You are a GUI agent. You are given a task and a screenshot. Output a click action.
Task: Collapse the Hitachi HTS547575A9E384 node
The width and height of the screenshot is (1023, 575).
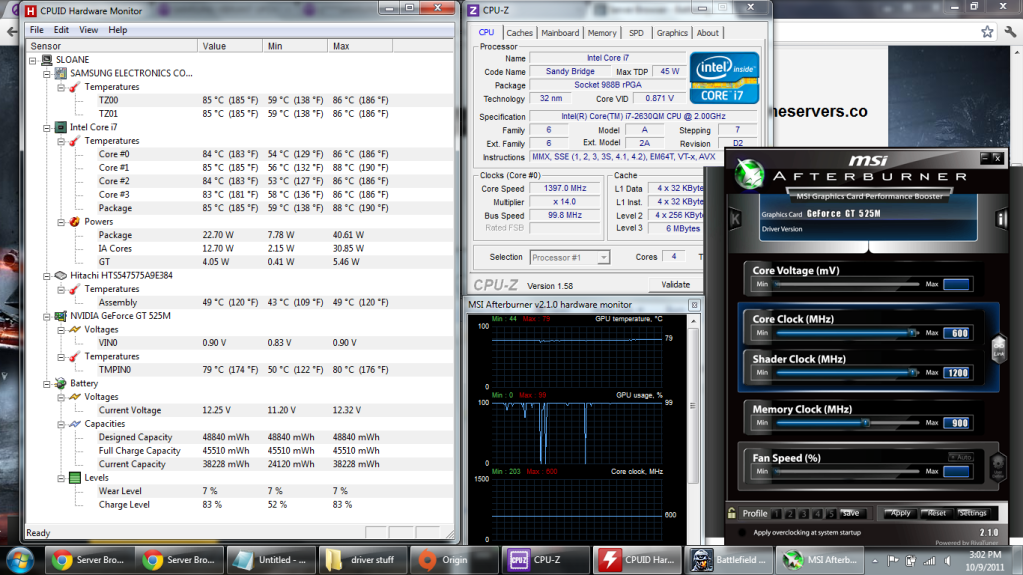coord(47,276)
